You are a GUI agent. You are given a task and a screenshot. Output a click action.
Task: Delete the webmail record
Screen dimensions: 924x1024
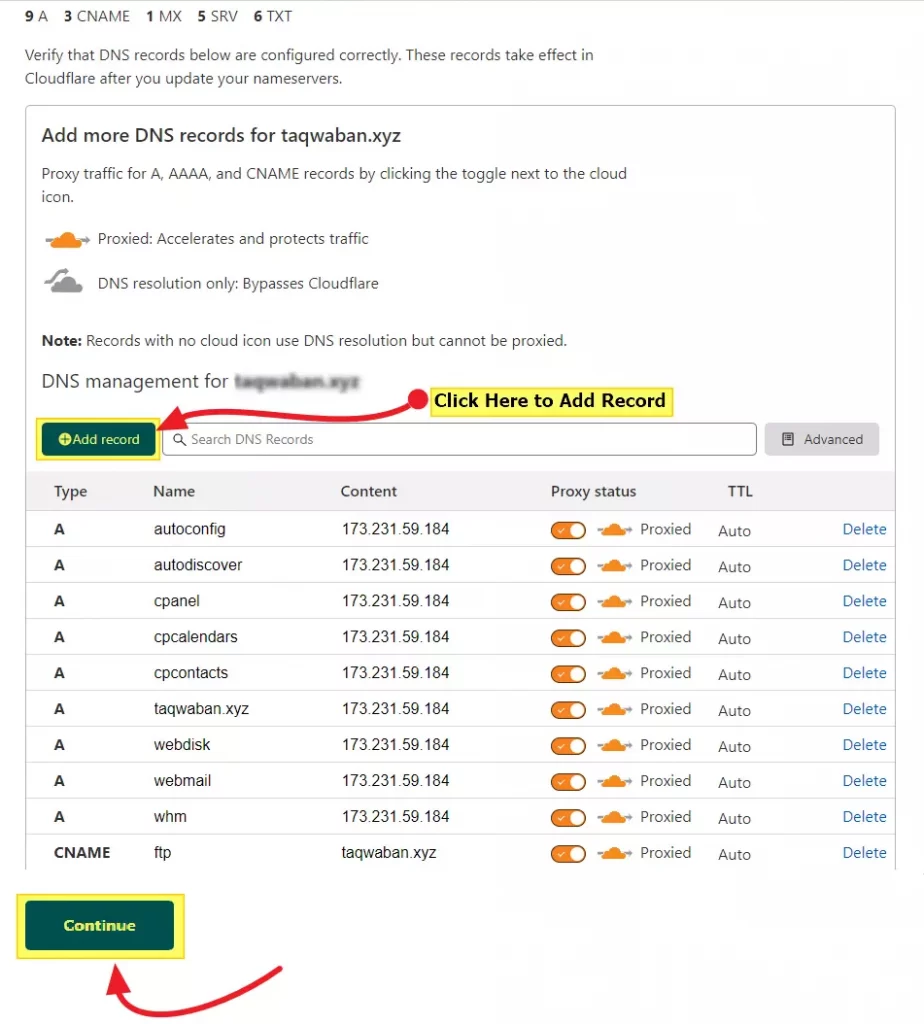pyautogui.click(x=864, y=780)
